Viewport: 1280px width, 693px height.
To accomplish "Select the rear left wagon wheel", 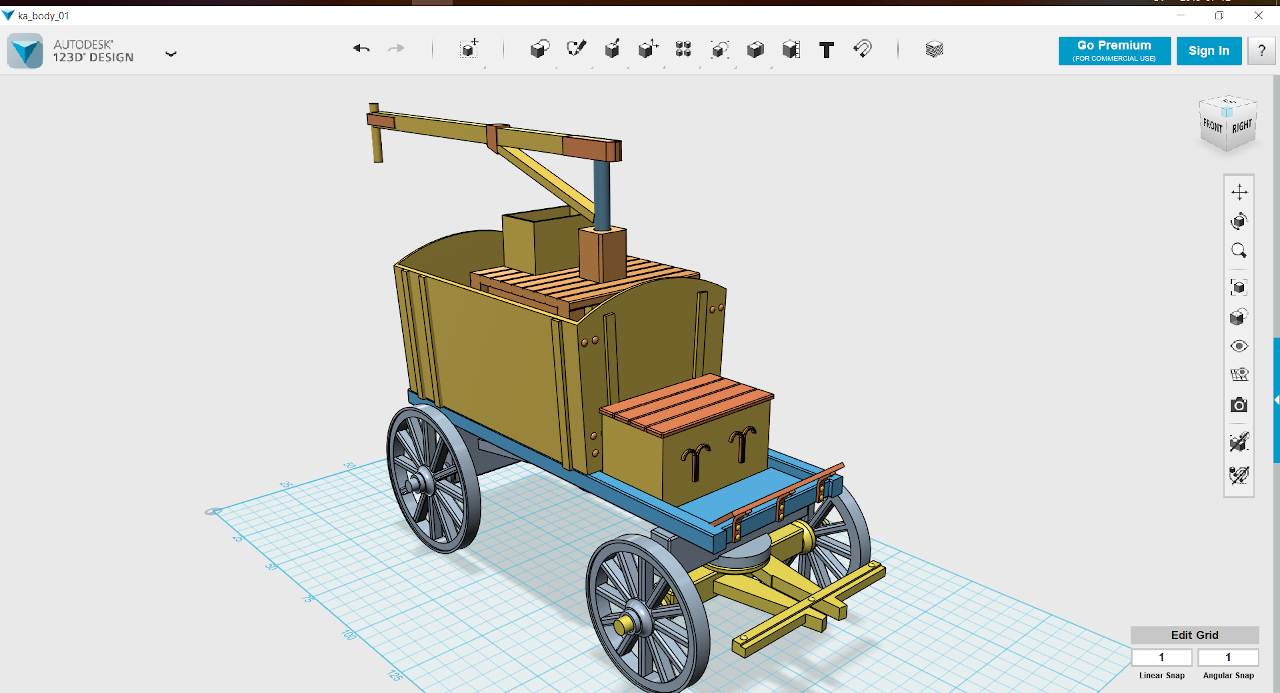I will 433,479.
